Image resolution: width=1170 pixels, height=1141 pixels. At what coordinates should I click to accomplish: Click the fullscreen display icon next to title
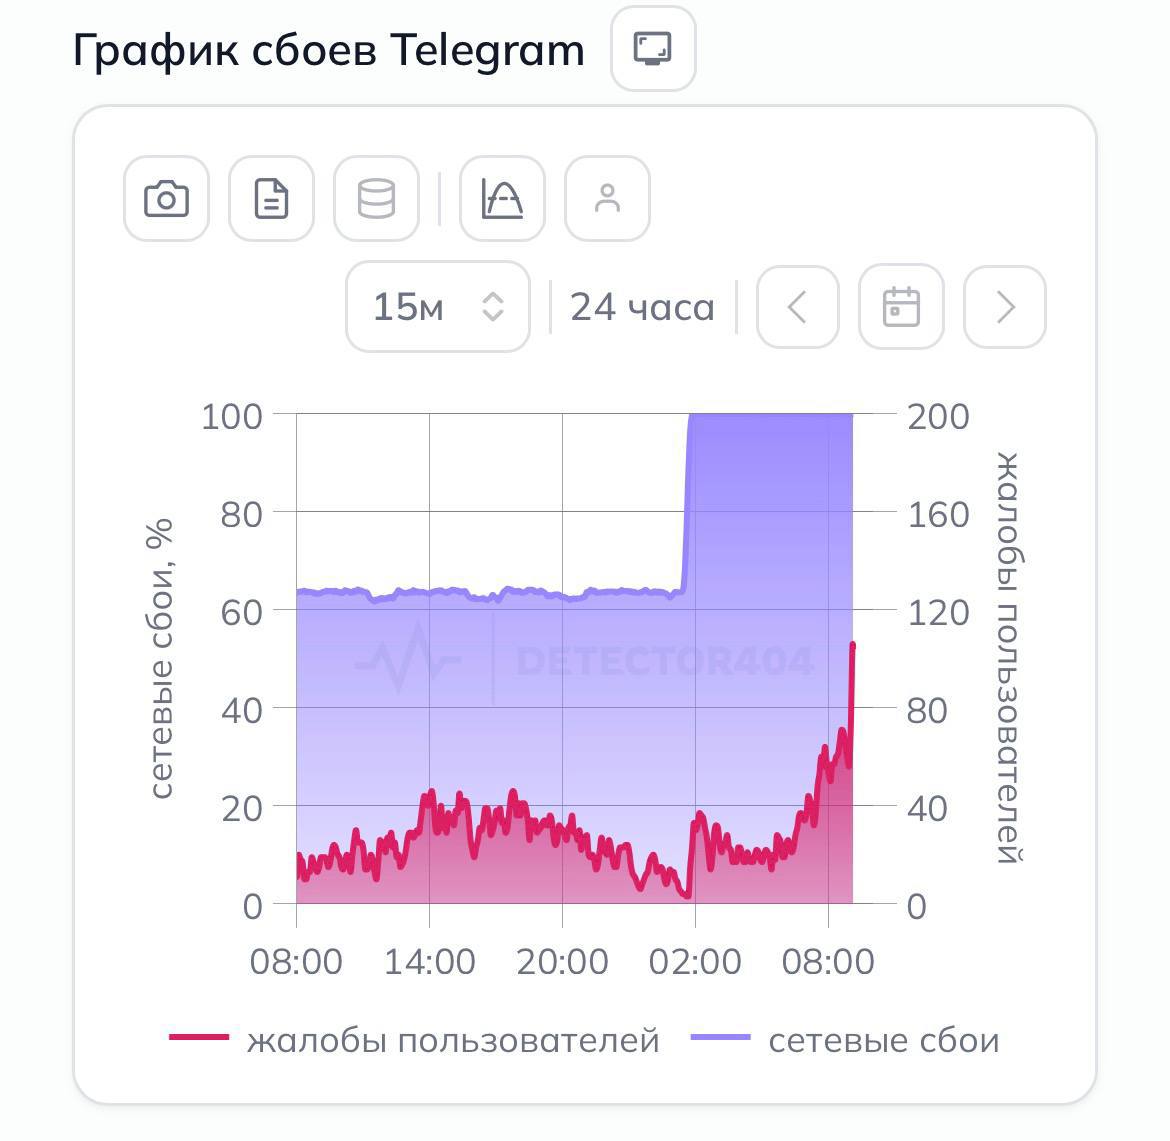point(653,49)
